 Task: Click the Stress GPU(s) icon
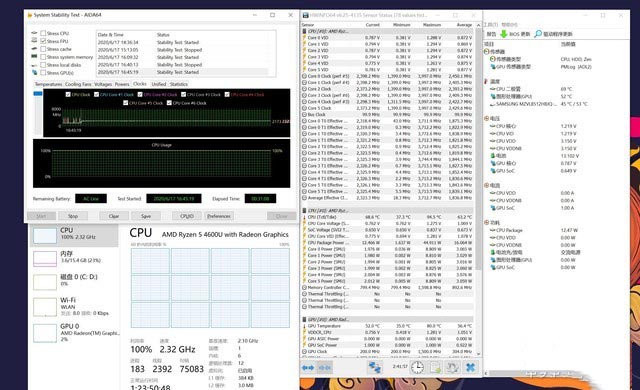pyautogui.click(x=34, y=73)
